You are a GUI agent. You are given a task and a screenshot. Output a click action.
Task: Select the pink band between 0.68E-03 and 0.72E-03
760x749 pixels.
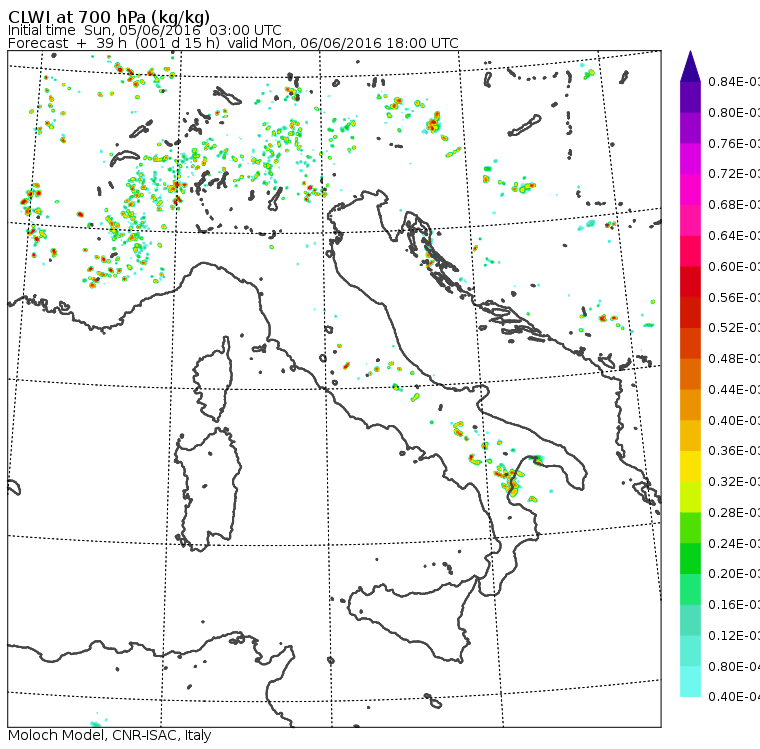(690, 190)
